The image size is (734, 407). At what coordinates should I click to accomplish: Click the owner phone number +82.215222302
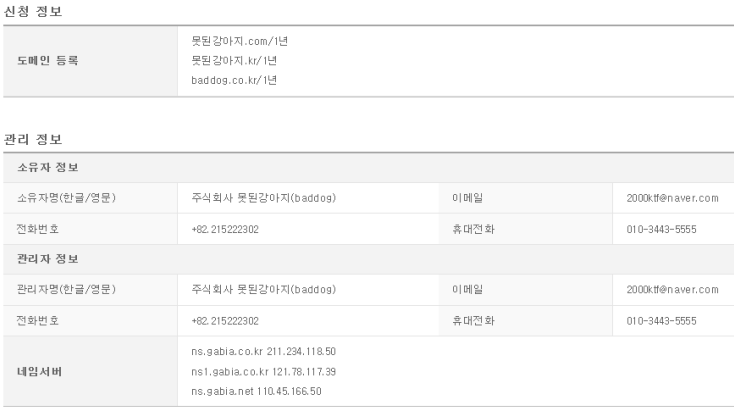click(x=225, y=229)
